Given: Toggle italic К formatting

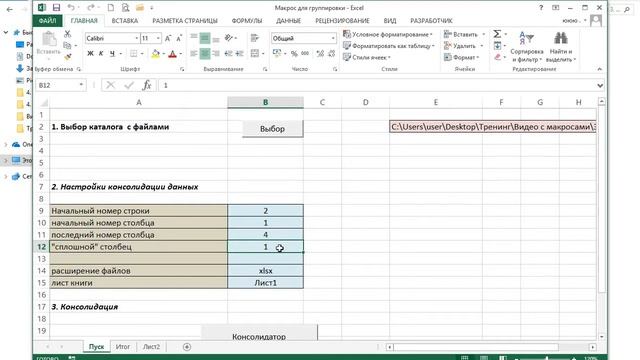Looking at the screenshot, I should pos(101,53).
